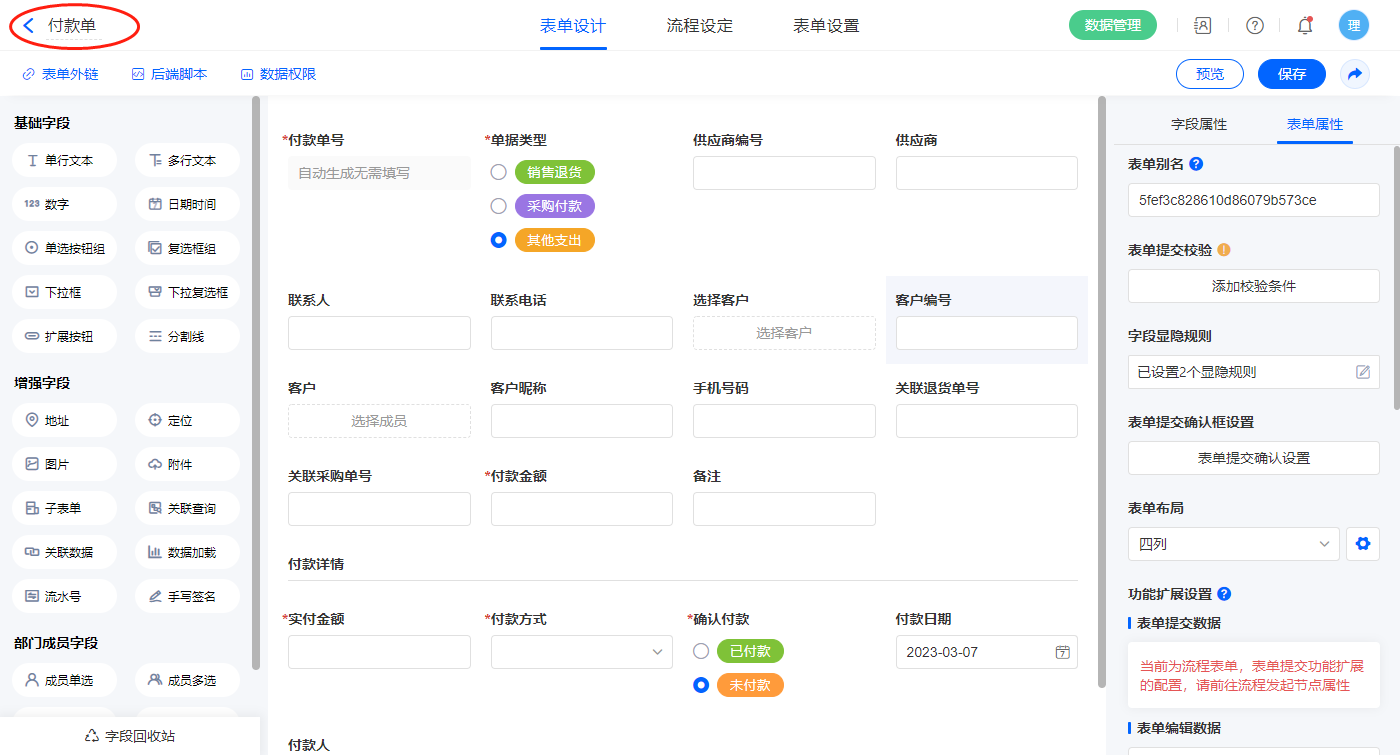The height and width of the screenshot is (755, 1400).
Task: Add the 下拉框 field from basic fields
Action: (x=65, y=292)
